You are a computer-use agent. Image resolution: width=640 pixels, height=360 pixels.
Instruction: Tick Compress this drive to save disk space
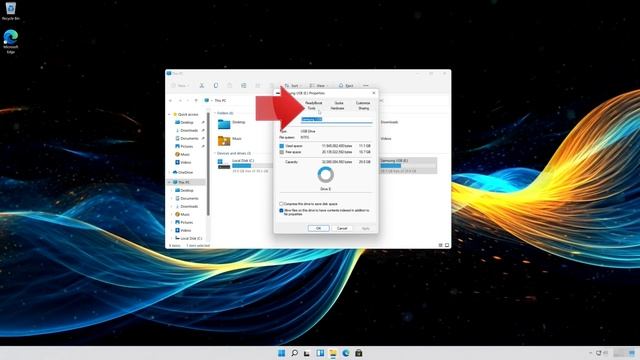[x=281, y=204]
